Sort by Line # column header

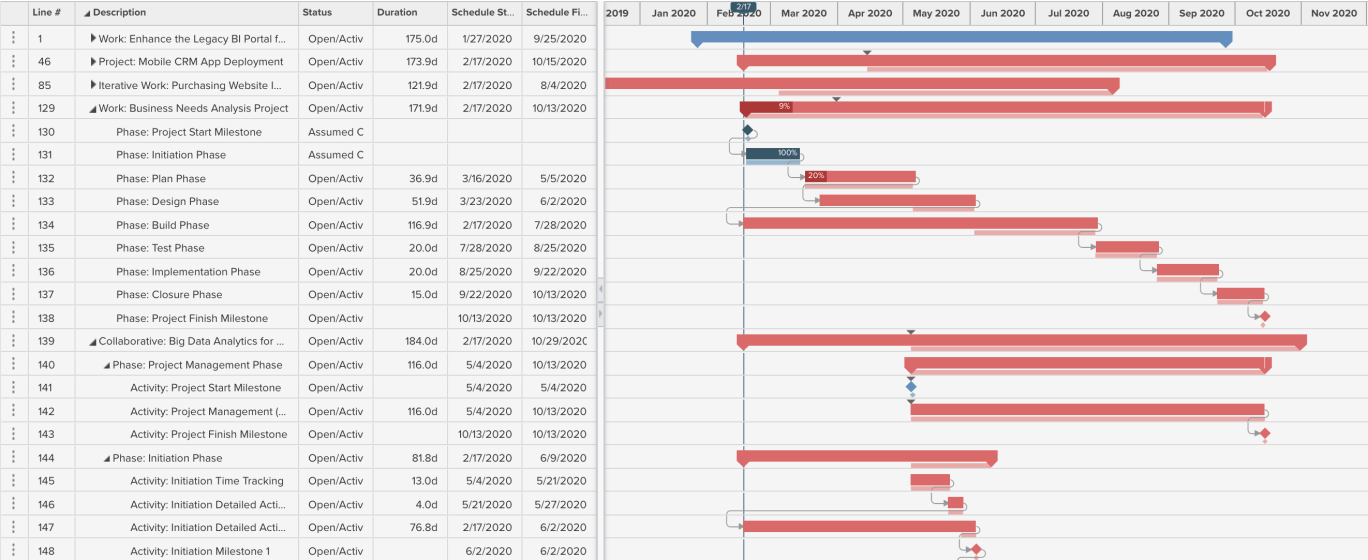point(47,13)
